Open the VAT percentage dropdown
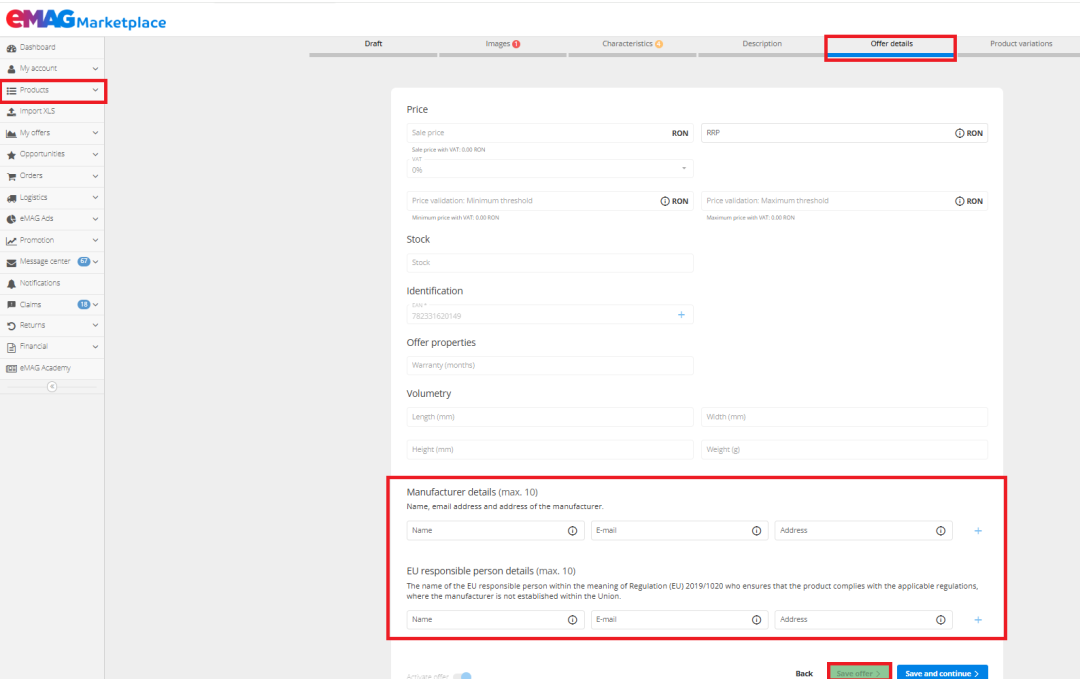The image size is (1080, 679). click(x=550, y=168)
